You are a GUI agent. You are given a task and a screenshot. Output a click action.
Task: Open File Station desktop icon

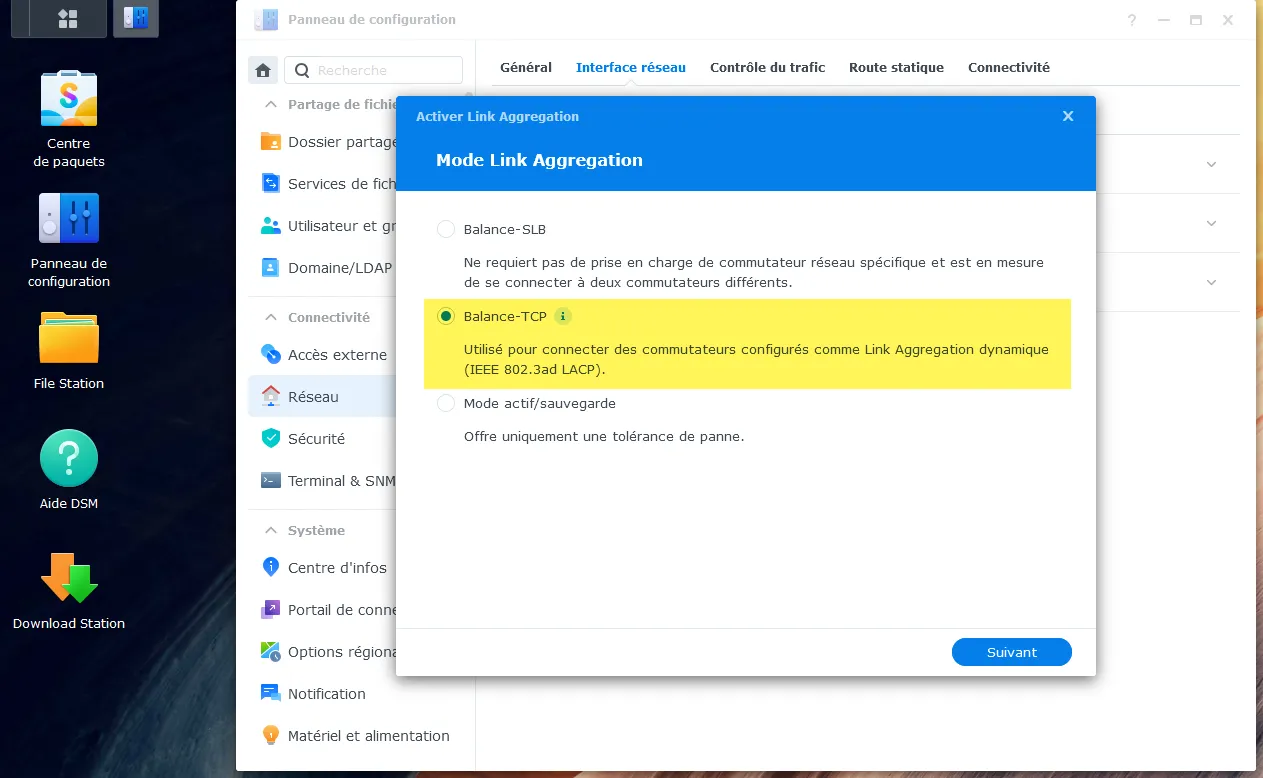pos(68,342)
